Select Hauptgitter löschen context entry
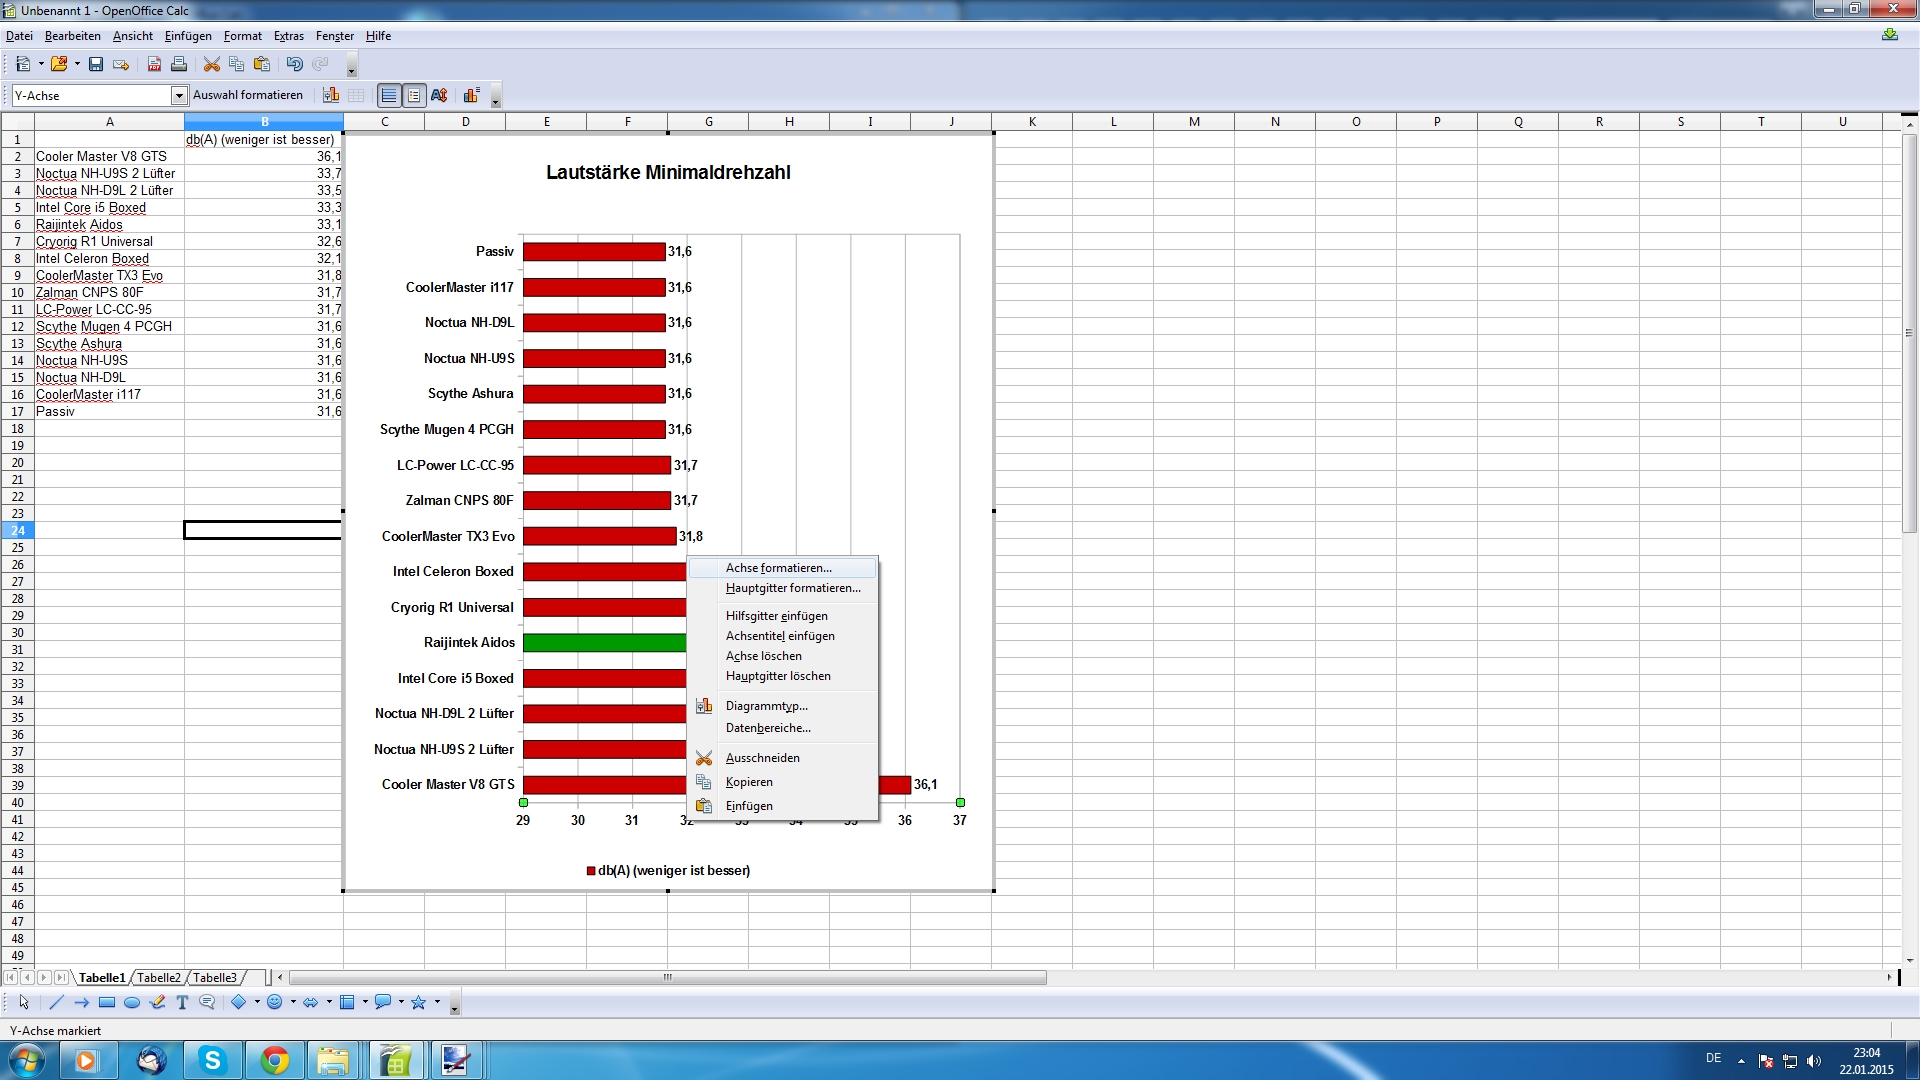Viewport: 1920px width, 1080px height. [782, 676]
